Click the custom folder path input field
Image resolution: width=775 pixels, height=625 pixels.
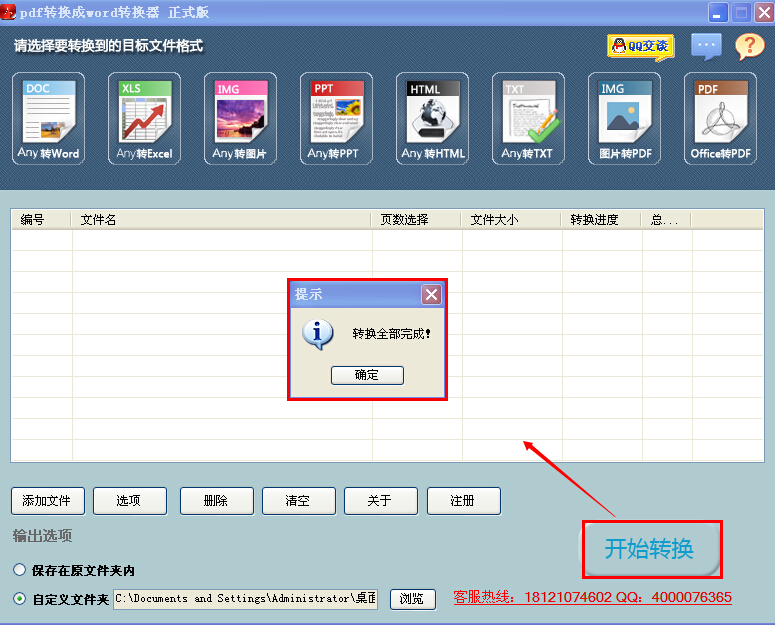pos(246,599)
